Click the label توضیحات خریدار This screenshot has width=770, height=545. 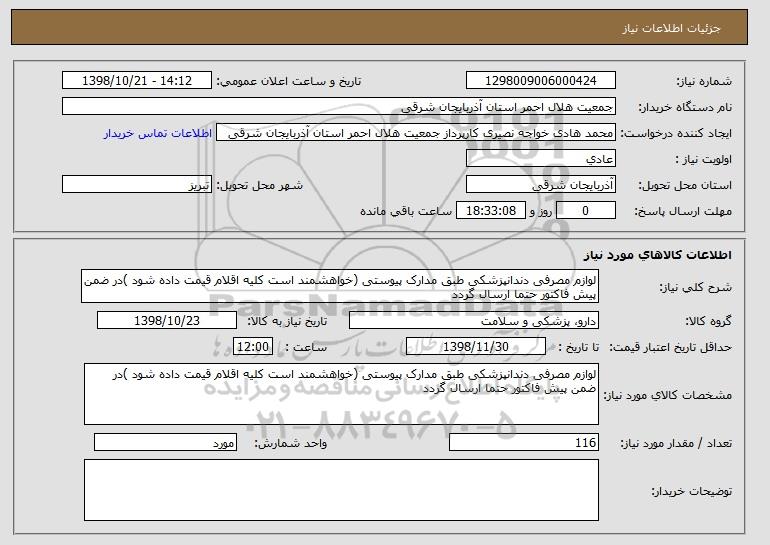click(x=691, y=491)
